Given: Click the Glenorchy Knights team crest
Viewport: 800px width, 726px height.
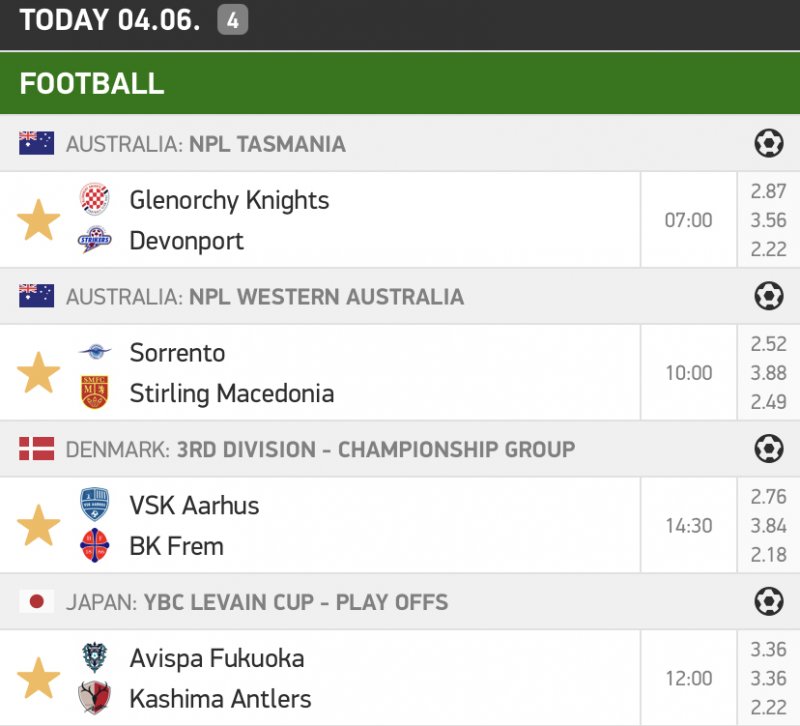Looking at the screenshot, I should click(x=95, y=199).
